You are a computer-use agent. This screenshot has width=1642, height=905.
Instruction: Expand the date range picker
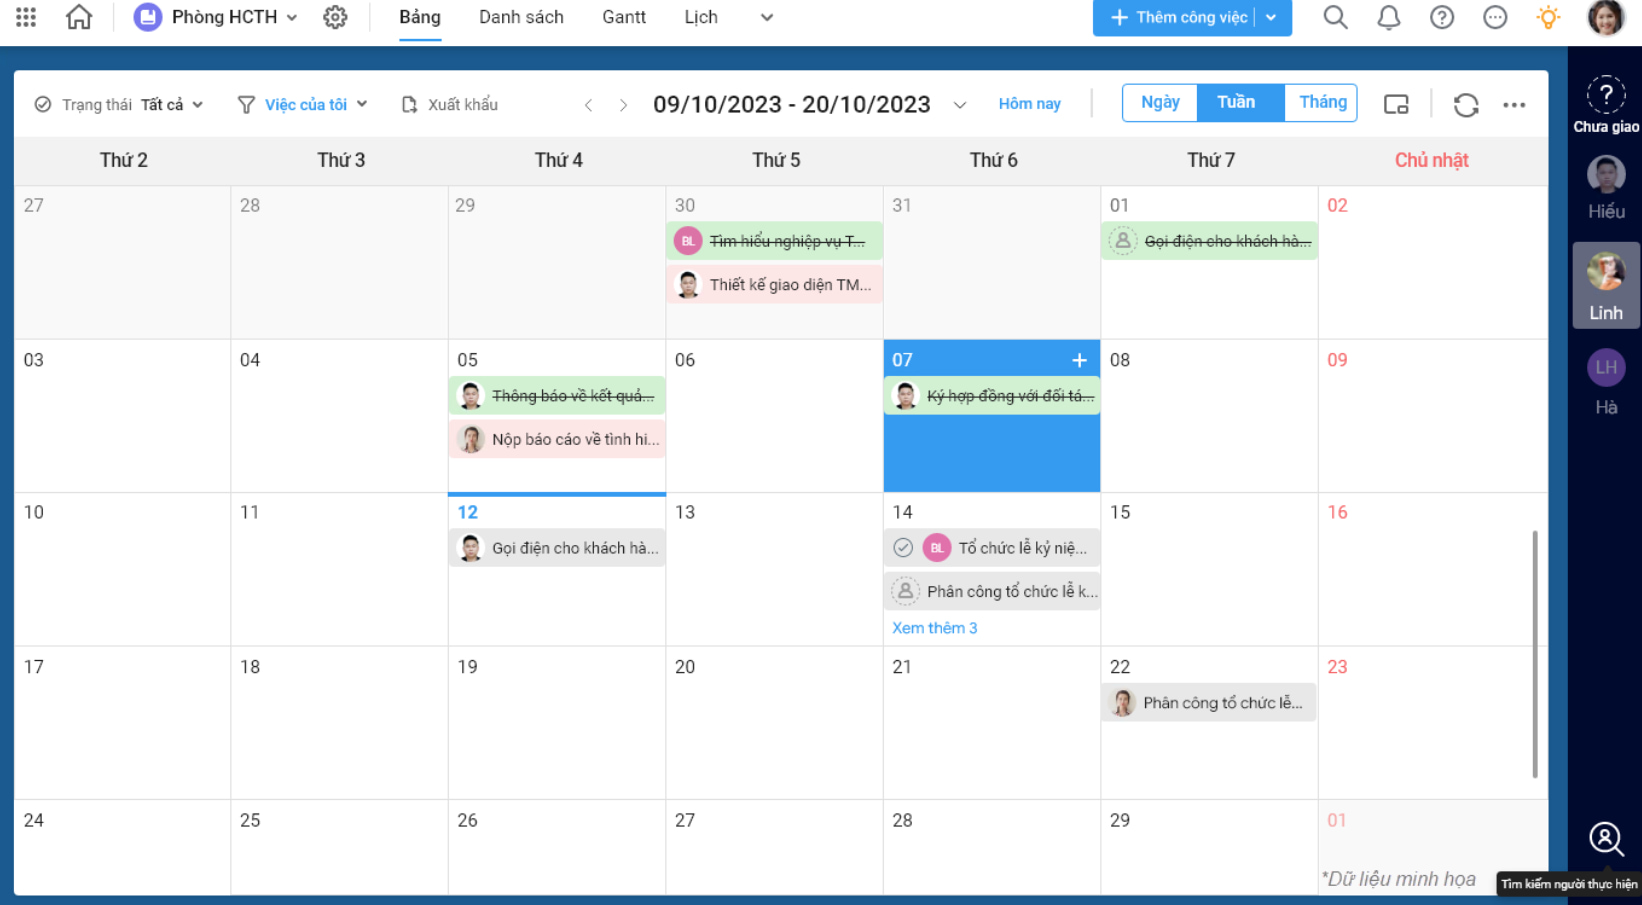pos(960,105)
